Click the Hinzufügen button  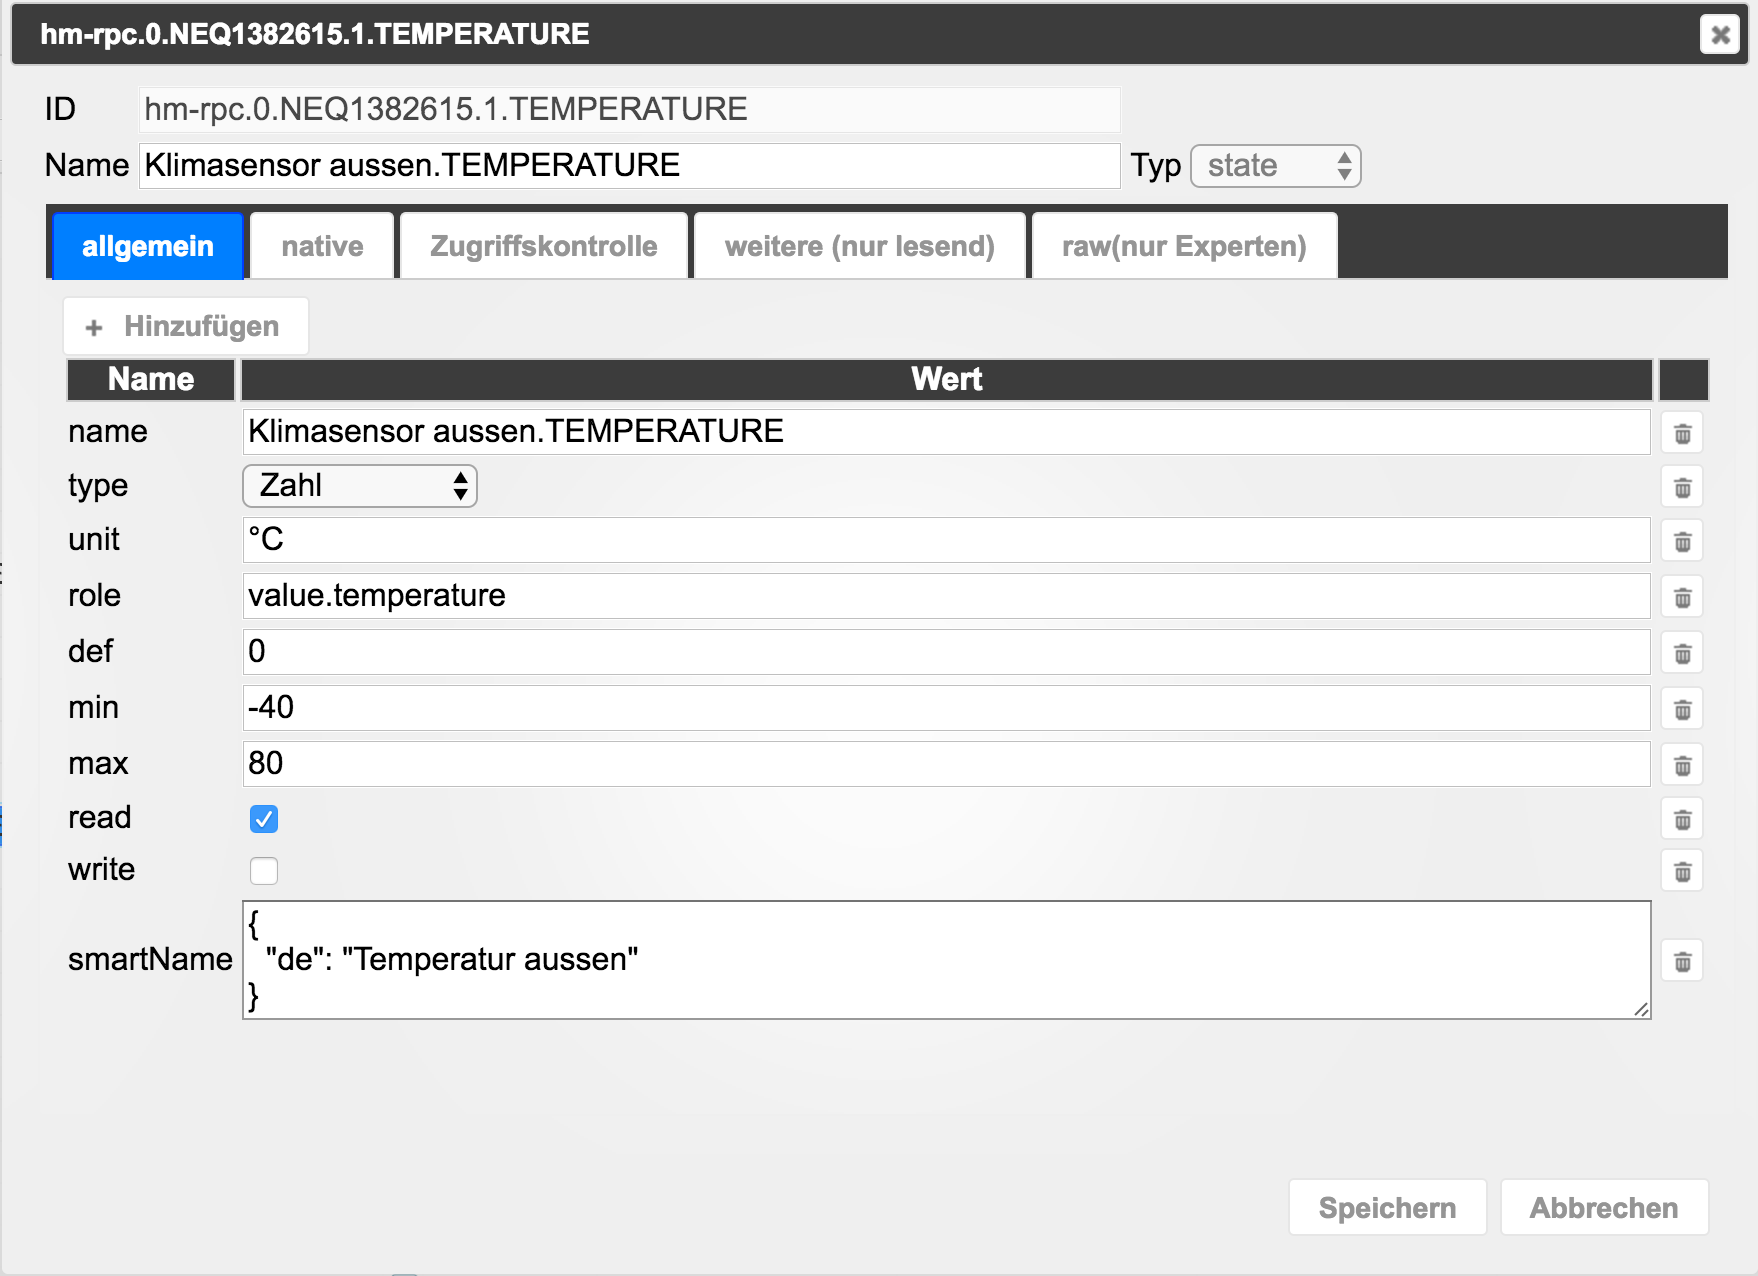[x=186, y=326]
